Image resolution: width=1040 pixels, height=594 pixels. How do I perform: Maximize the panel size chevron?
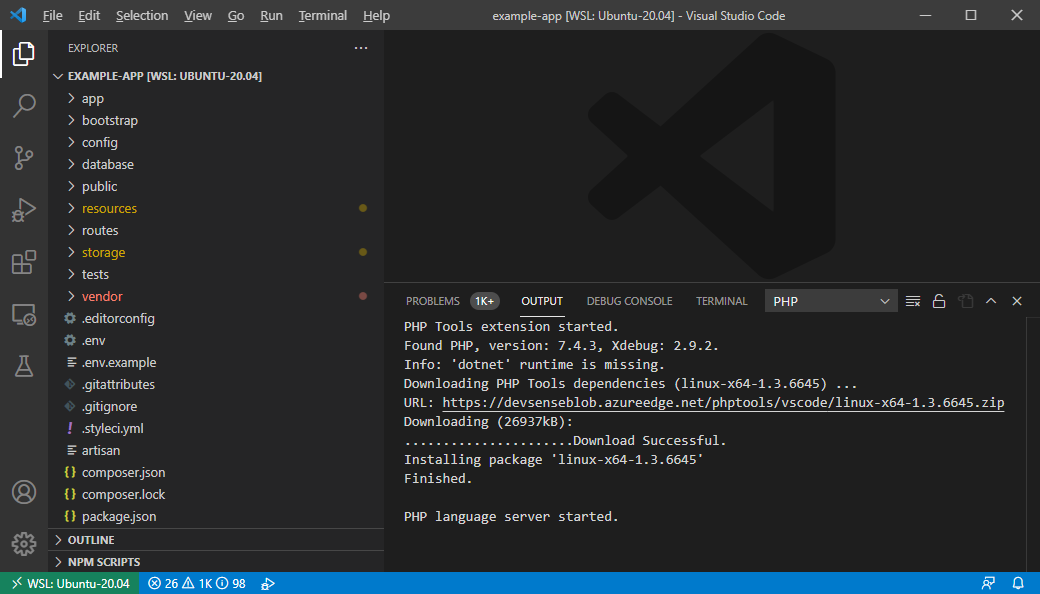click(x=991, y=301)
